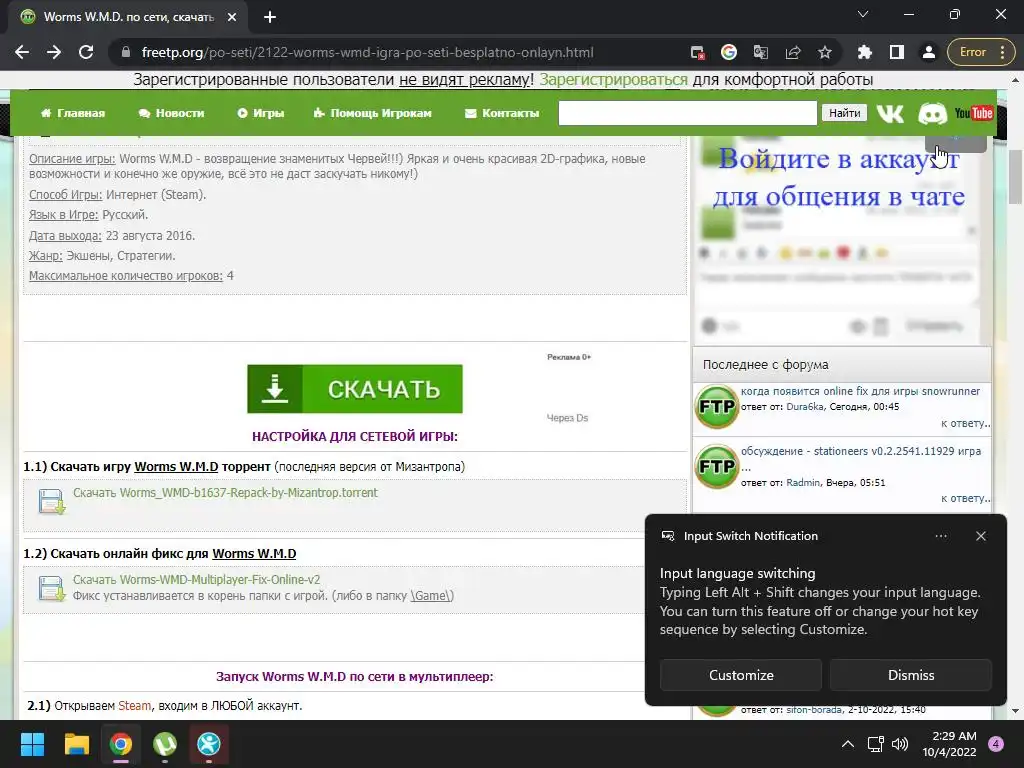The height and width of the screenshot is (768, 1024).
Task: Open the Контакты menu item
Action: point(502,113)
